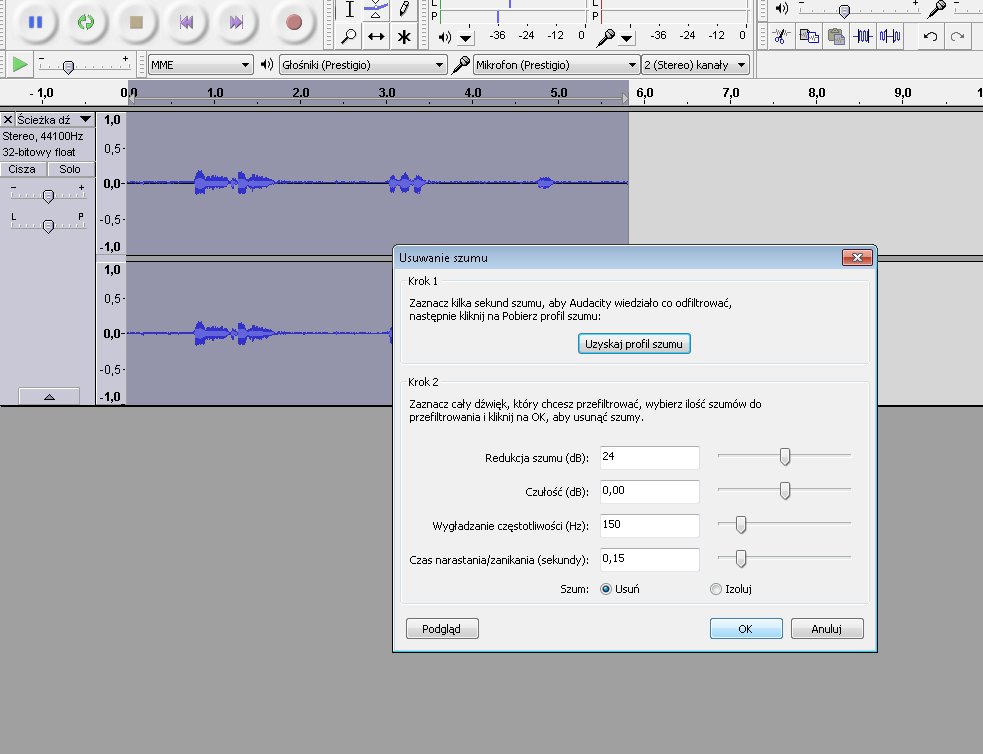Select the Izoluj radio button

point(715,589)
